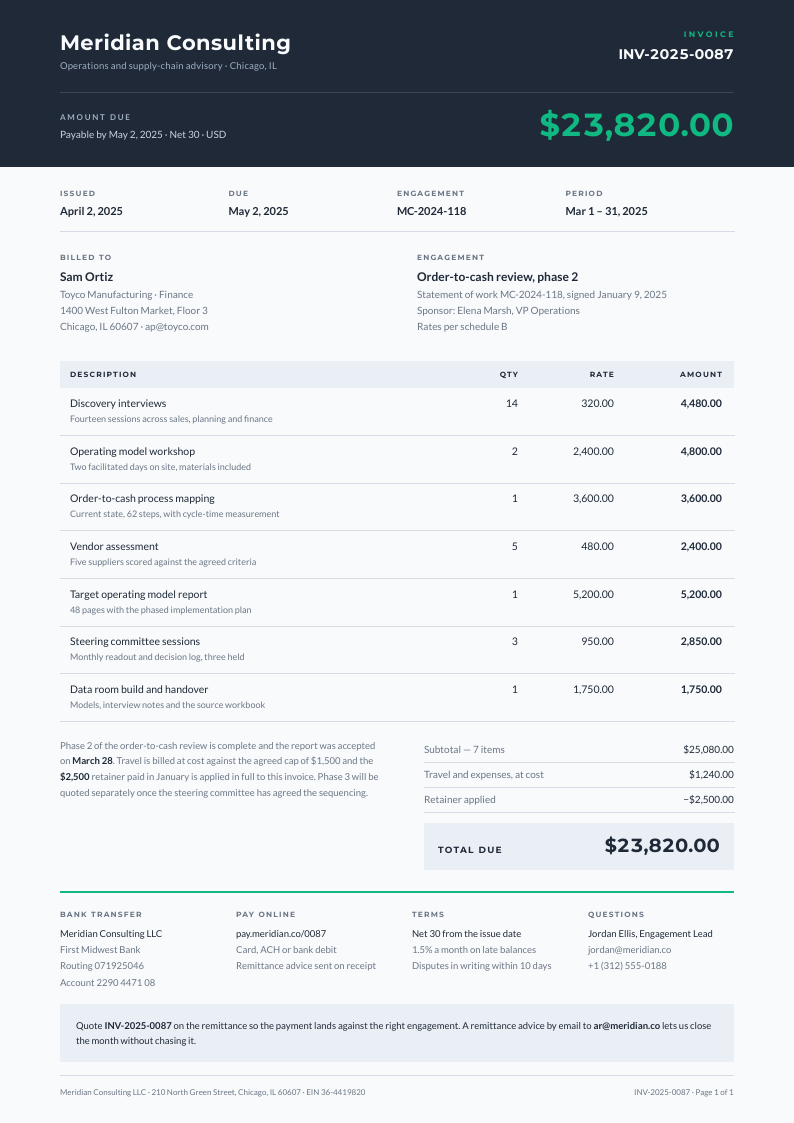Click quantity 14 for Discovery interviews
794x1123 pixels.
(x=512, y=404)
